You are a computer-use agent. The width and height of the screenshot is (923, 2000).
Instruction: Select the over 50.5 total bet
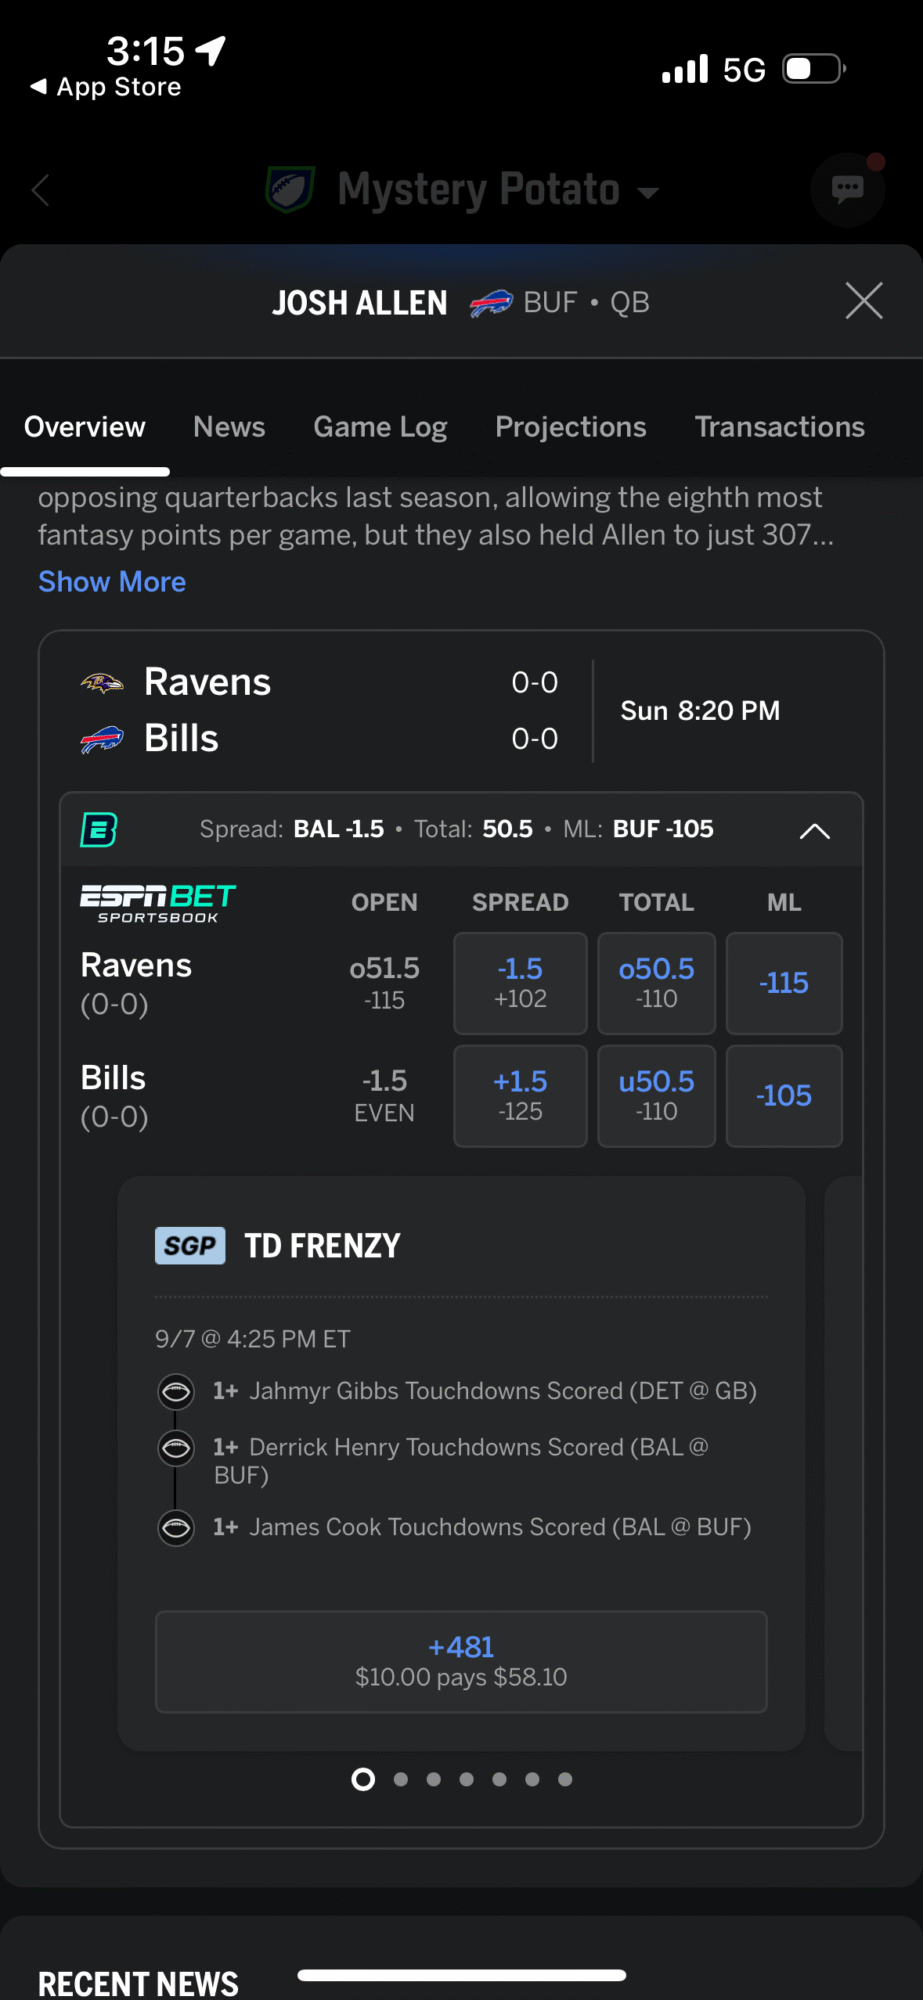(656, 983)
